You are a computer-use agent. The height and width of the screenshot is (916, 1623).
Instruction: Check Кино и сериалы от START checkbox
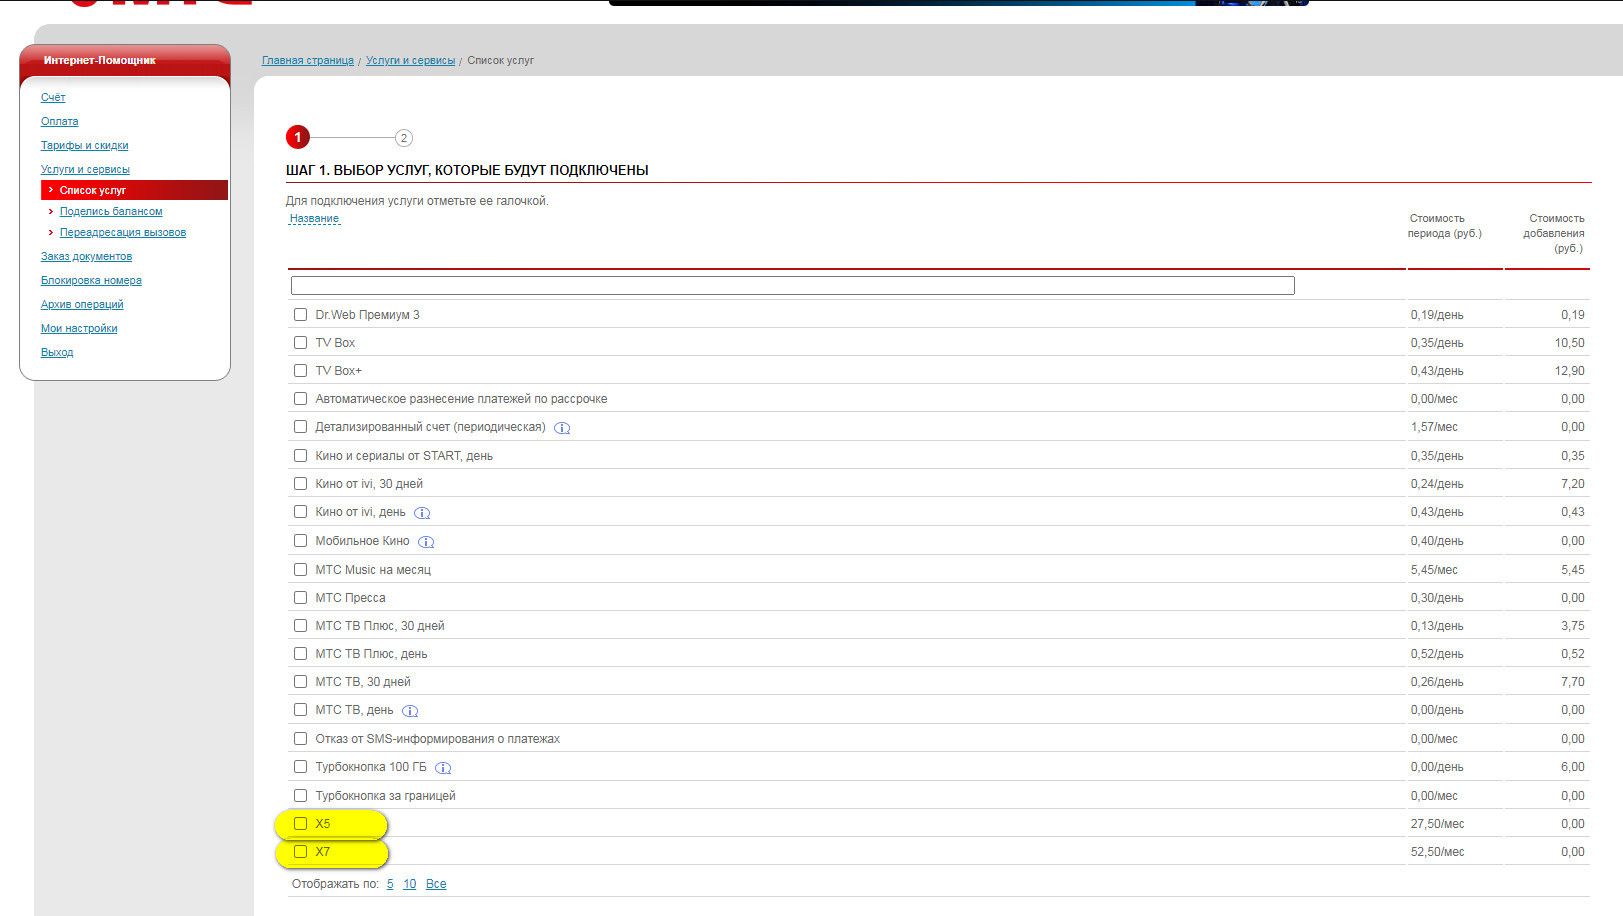(300, 455)
